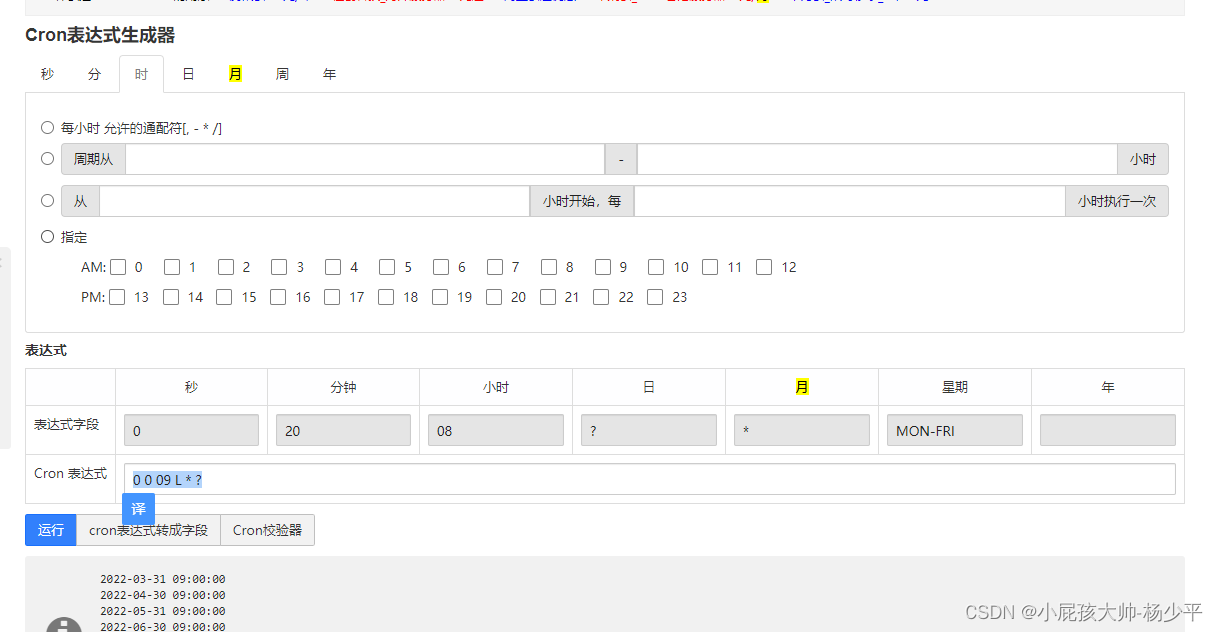This screenshot has height=632, width=1218.
Task: Select the 指定 radio option
Action: pos(47,236)
